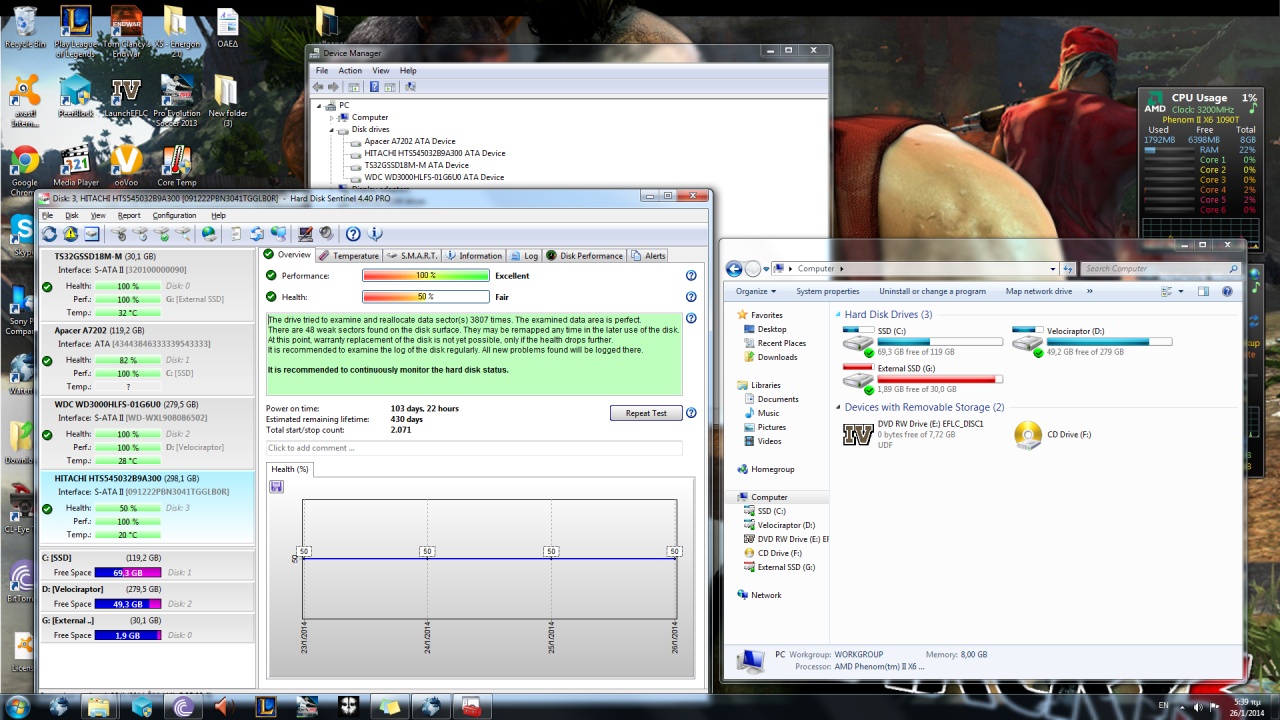Click the help icon next to Performance bar
The height and width of the screenshot is (720, 1280).
tap(691, 276)
